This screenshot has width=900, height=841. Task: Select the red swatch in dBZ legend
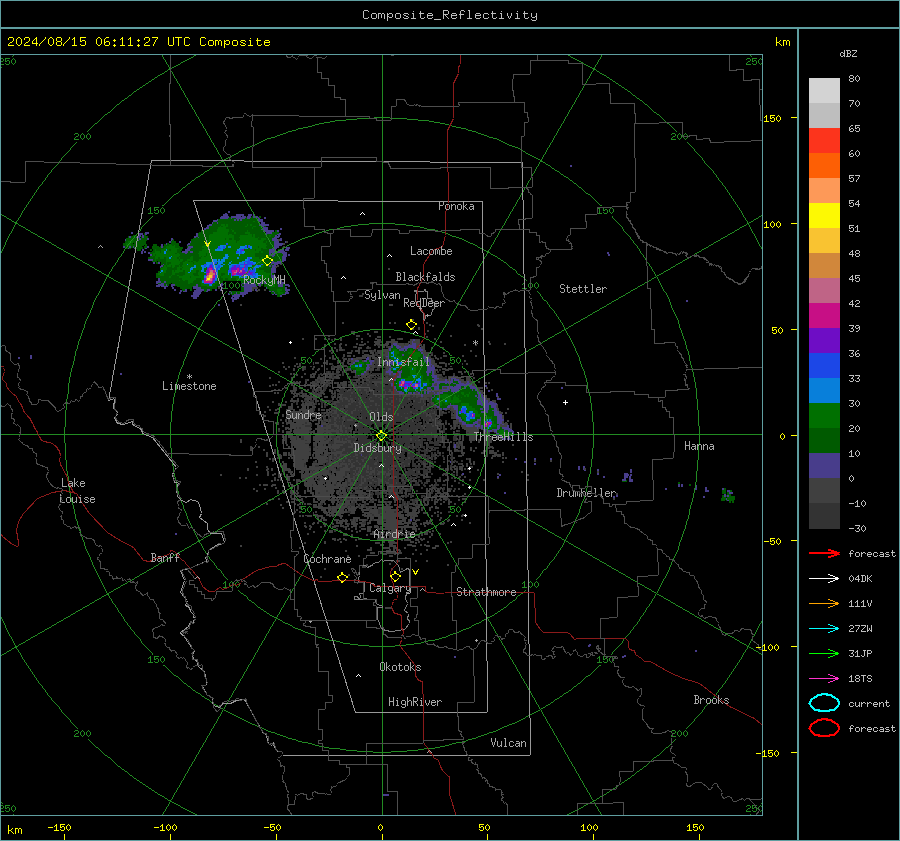pos(824,140)
